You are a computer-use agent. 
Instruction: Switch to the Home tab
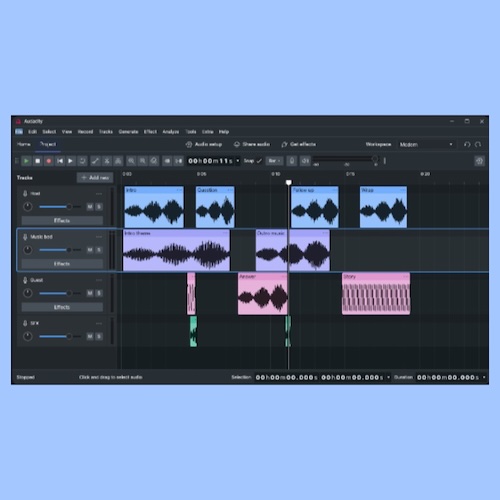(24, 144)
